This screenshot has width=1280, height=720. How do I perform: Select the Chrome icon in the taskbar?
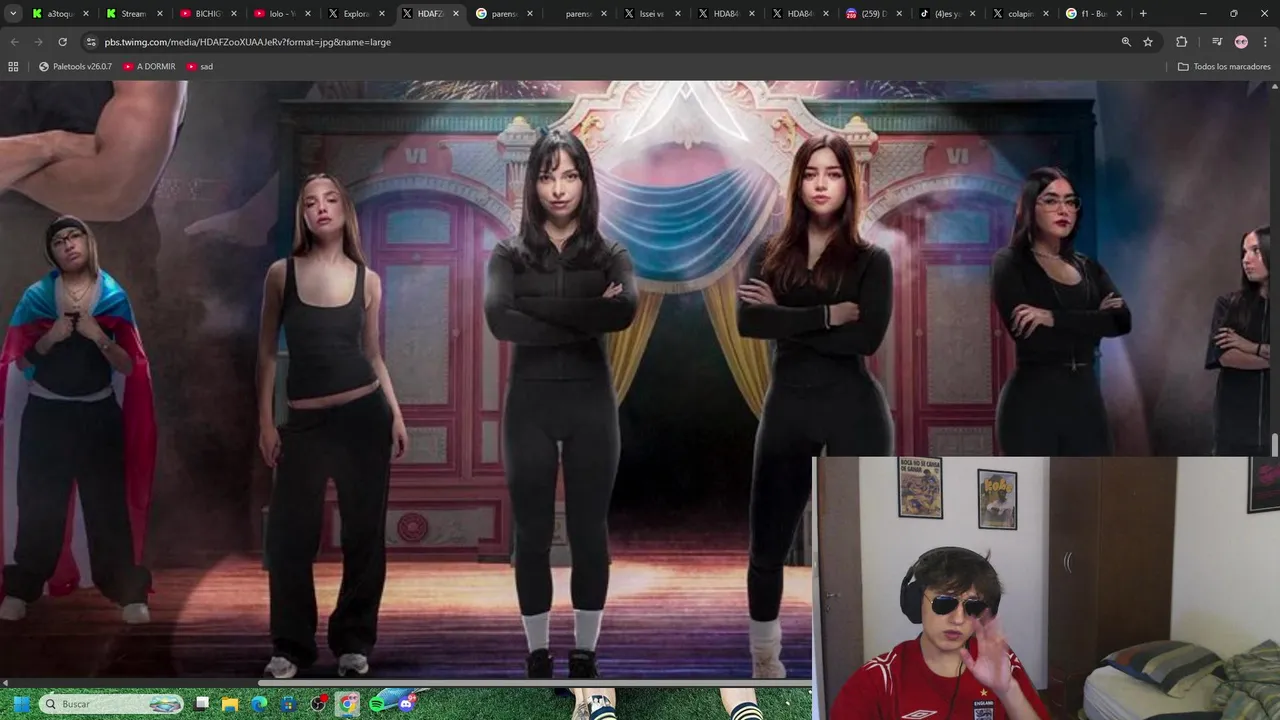coord(347,704)
